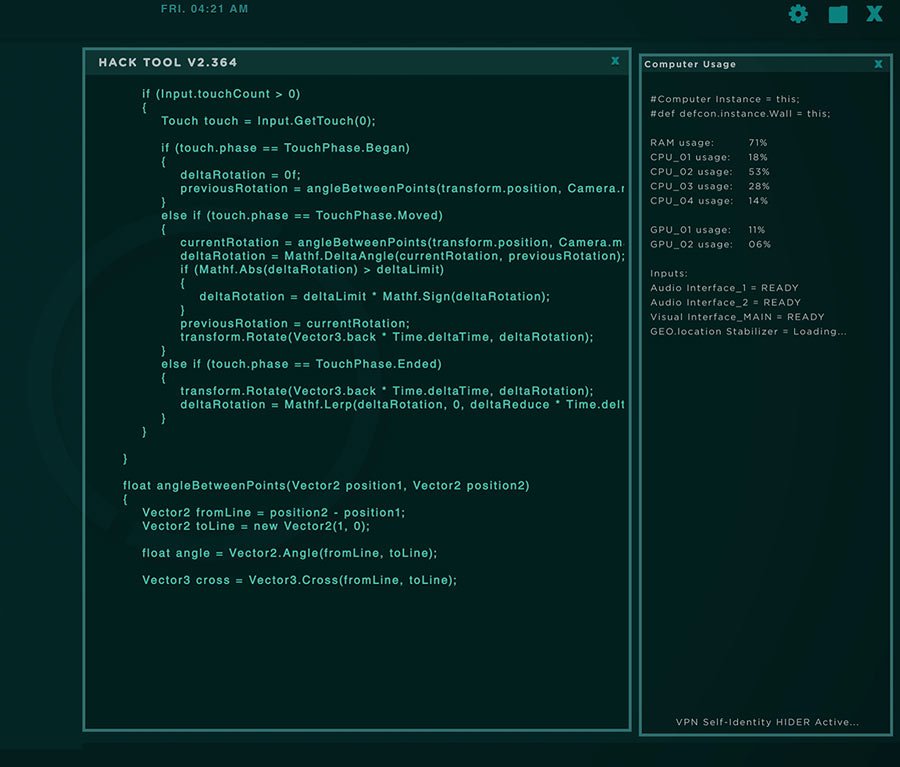Click the float angleBetweenPoints function declaration
This screenshot has width=900, height=767.
tap(326, 486)
